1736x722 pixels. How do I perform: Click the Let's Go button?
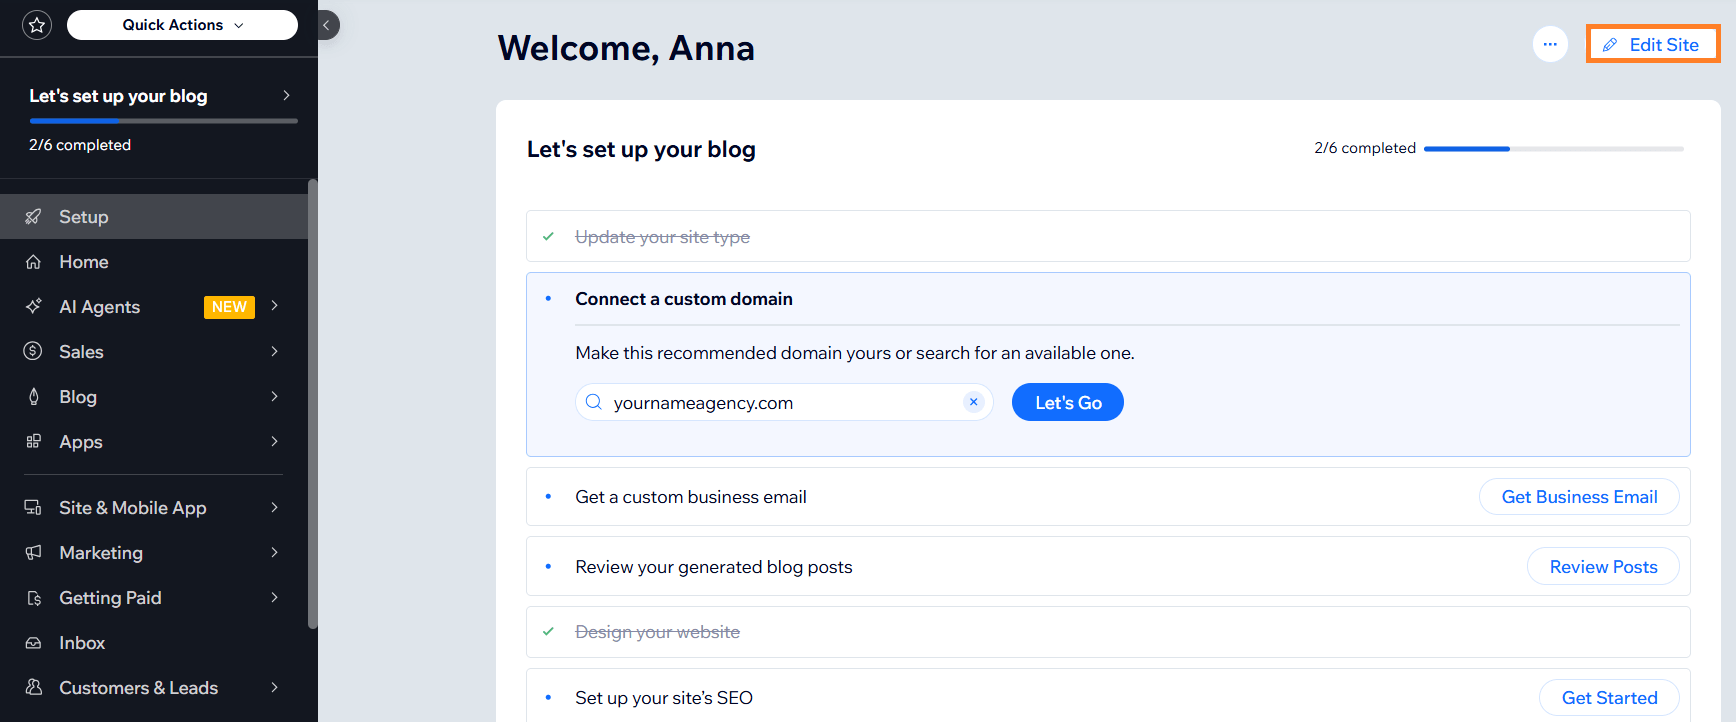(x=1067, y=403)
